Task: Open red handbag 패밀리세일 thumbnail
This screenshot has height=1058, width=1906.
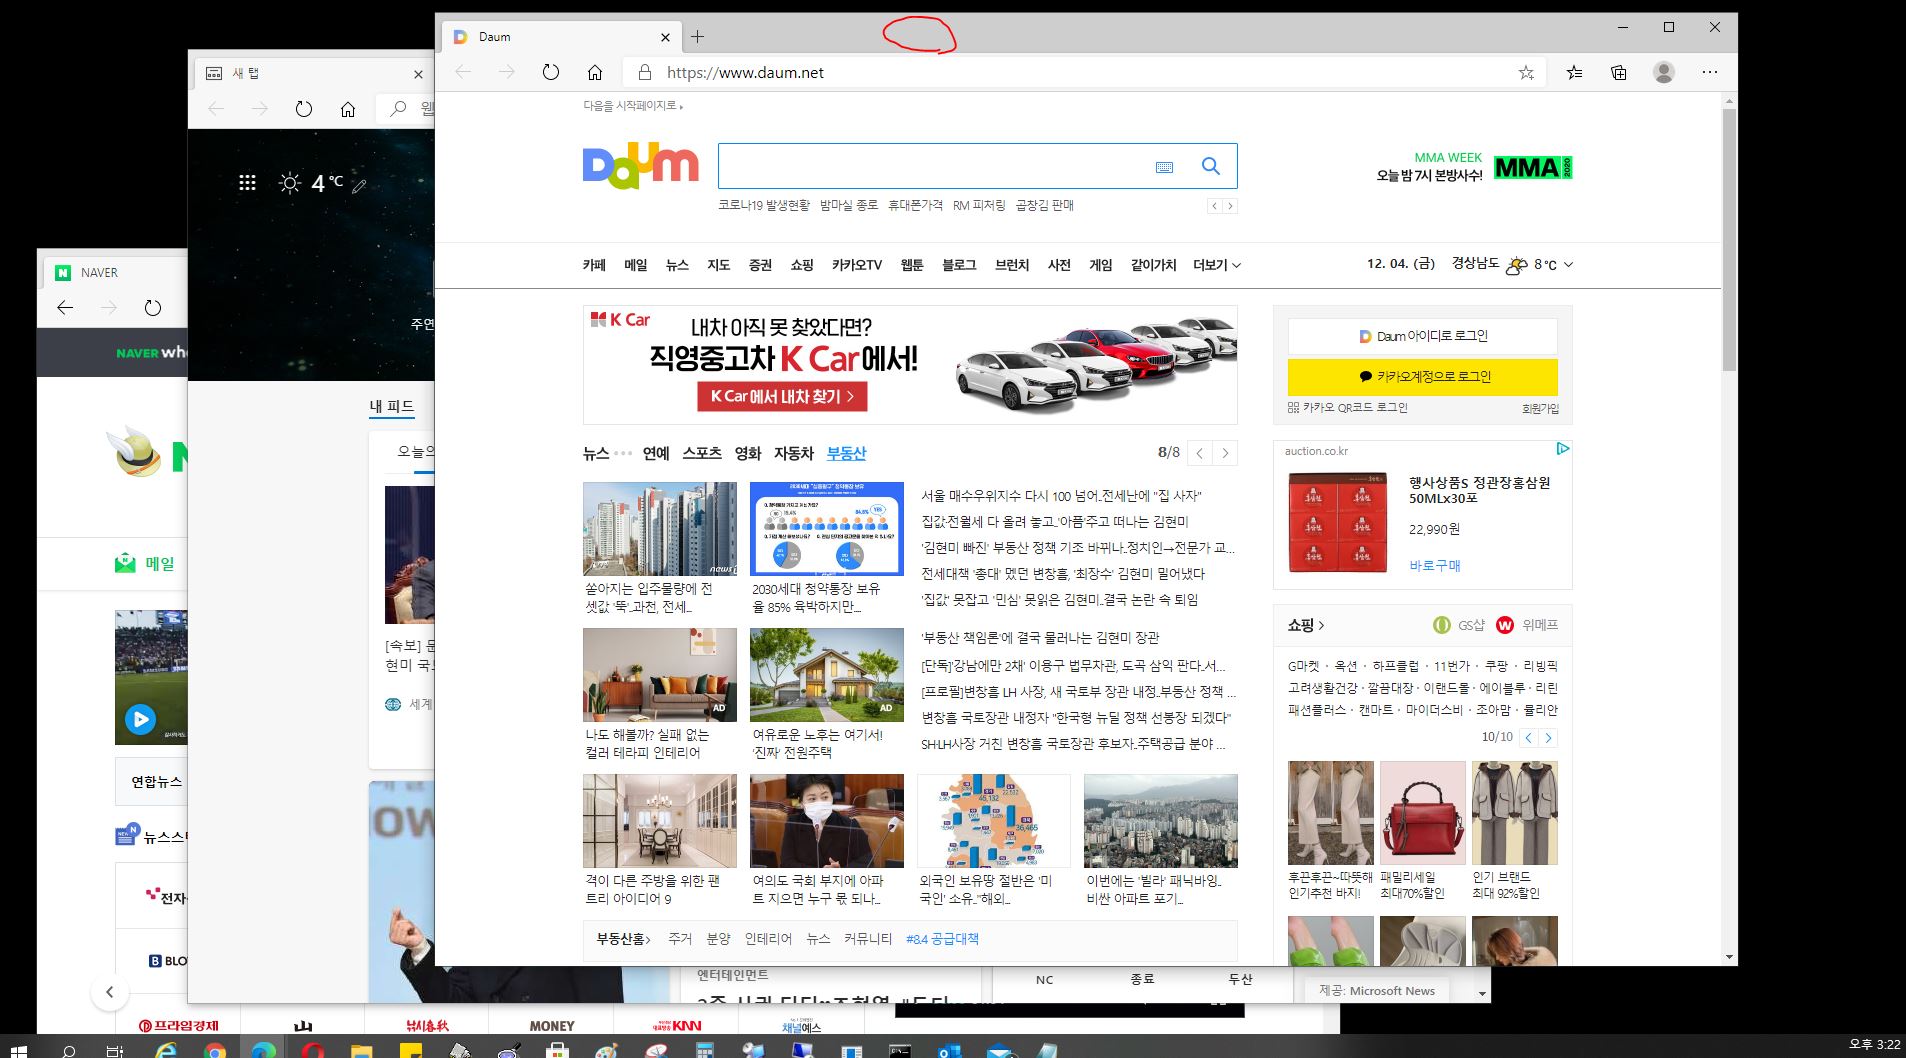Action: [1422, 813]
